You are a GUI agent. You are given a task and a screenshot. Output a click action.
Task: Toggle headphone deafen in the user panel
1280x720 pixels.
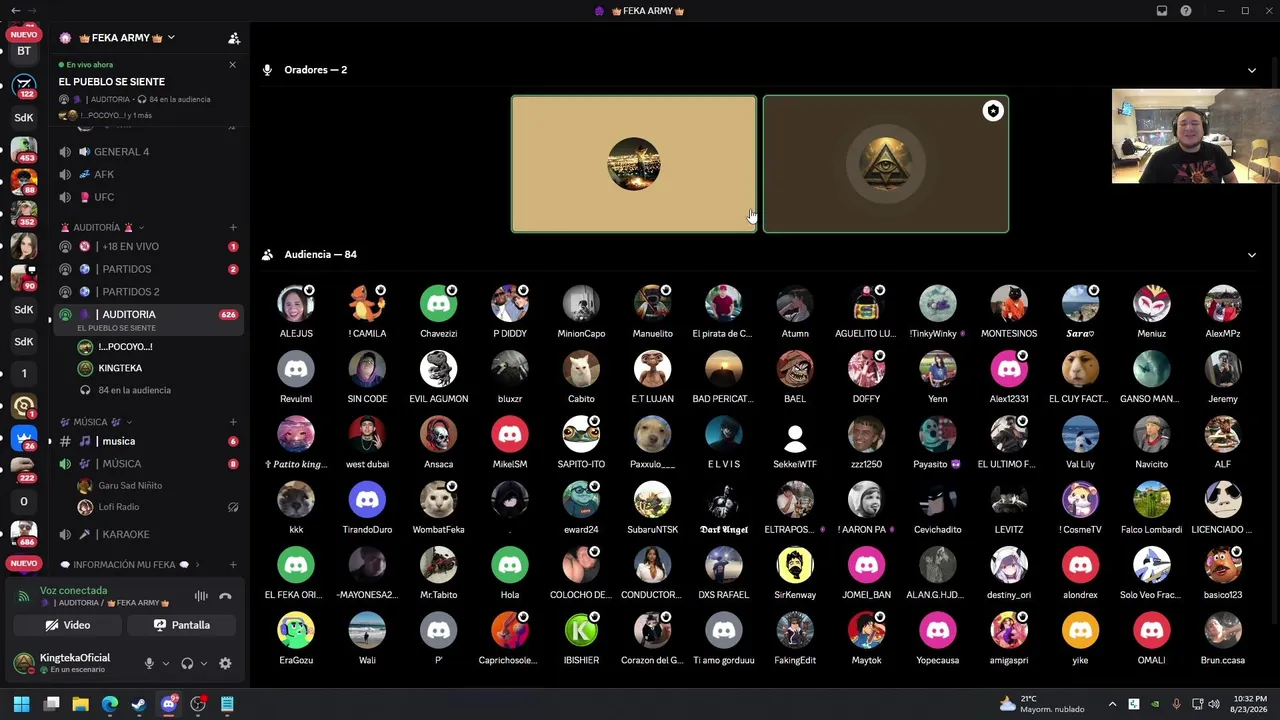[187, 663]
